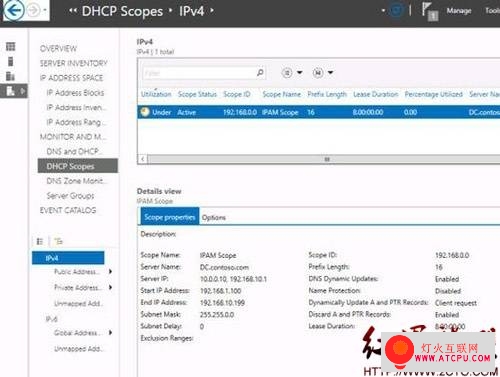Image resolution: width=500 pixels, height=377 pixels.
Task: Go back with the back arrow button
Action: pyautogui.click(x=14, y=10)
